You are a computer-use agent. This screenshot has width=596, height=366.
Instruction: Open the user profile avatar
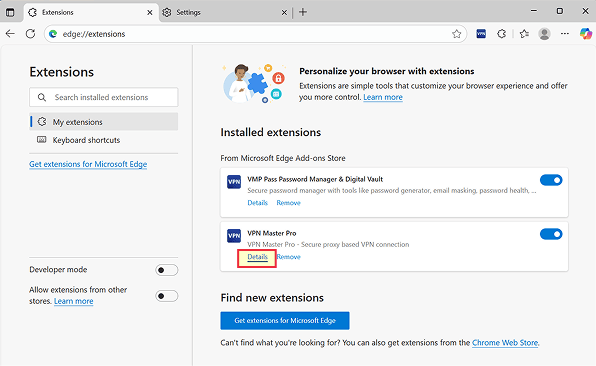(544, 34)
